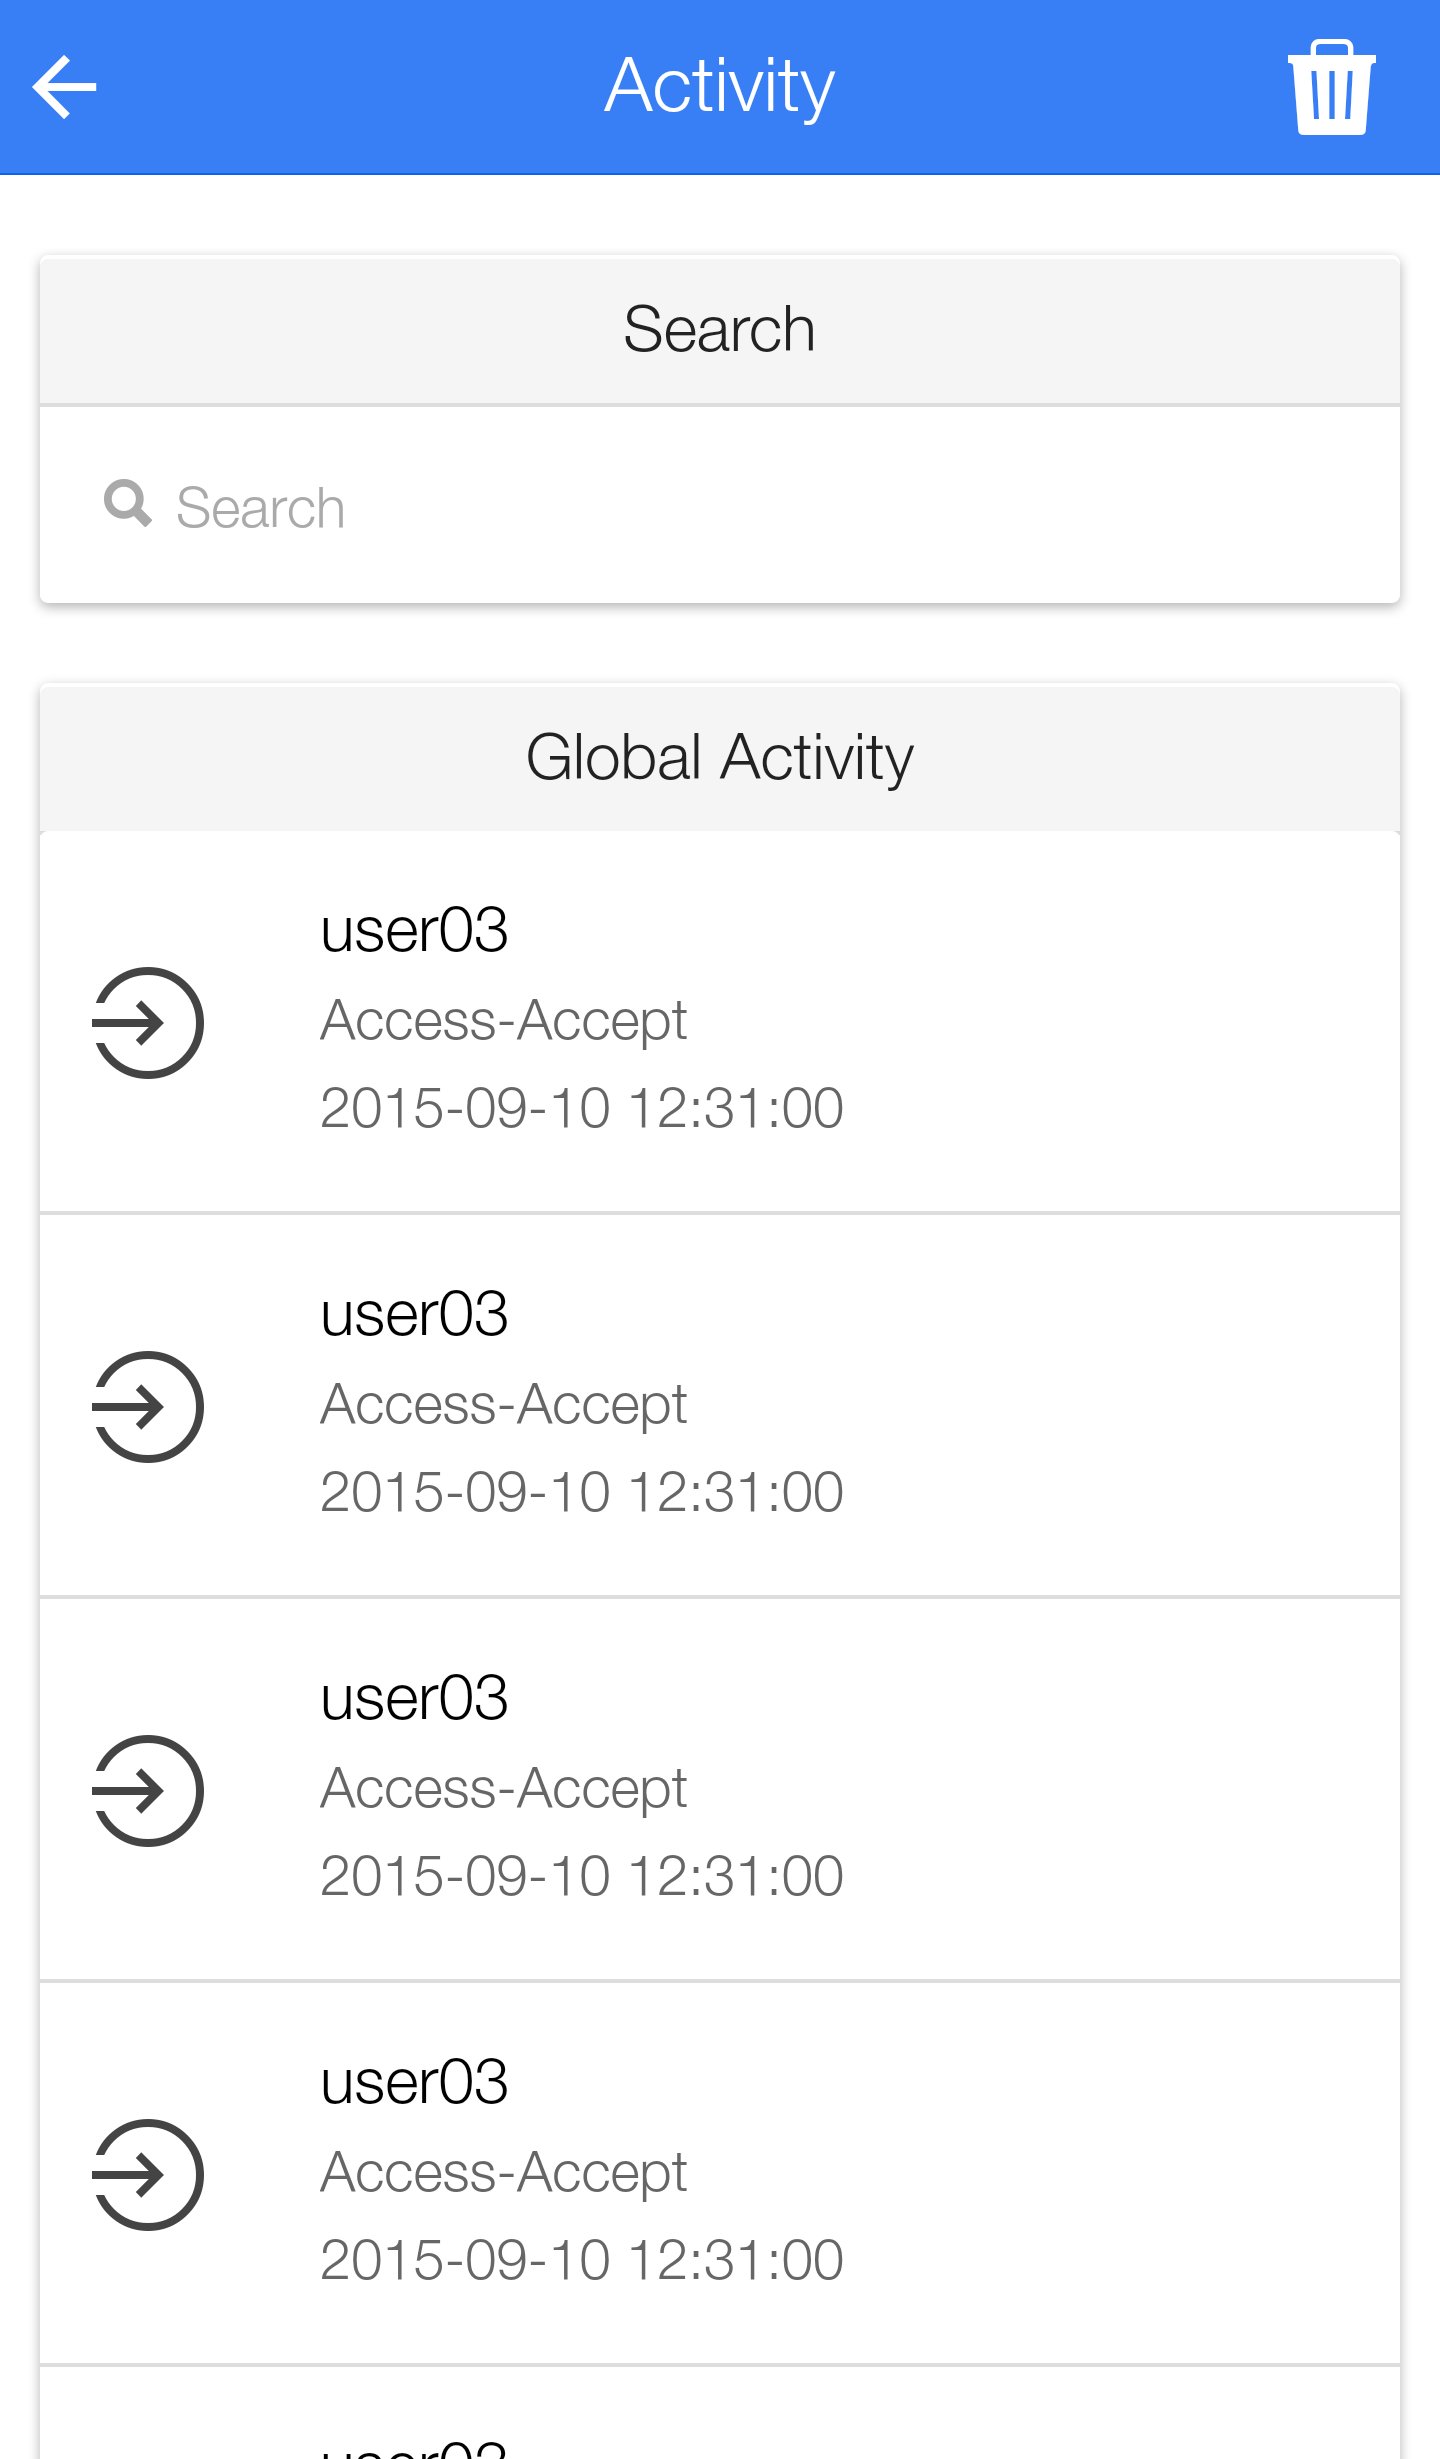Screen dimensions: 1440x2459
Task: Focus the Search text input field
Action: tap(760, 507)
